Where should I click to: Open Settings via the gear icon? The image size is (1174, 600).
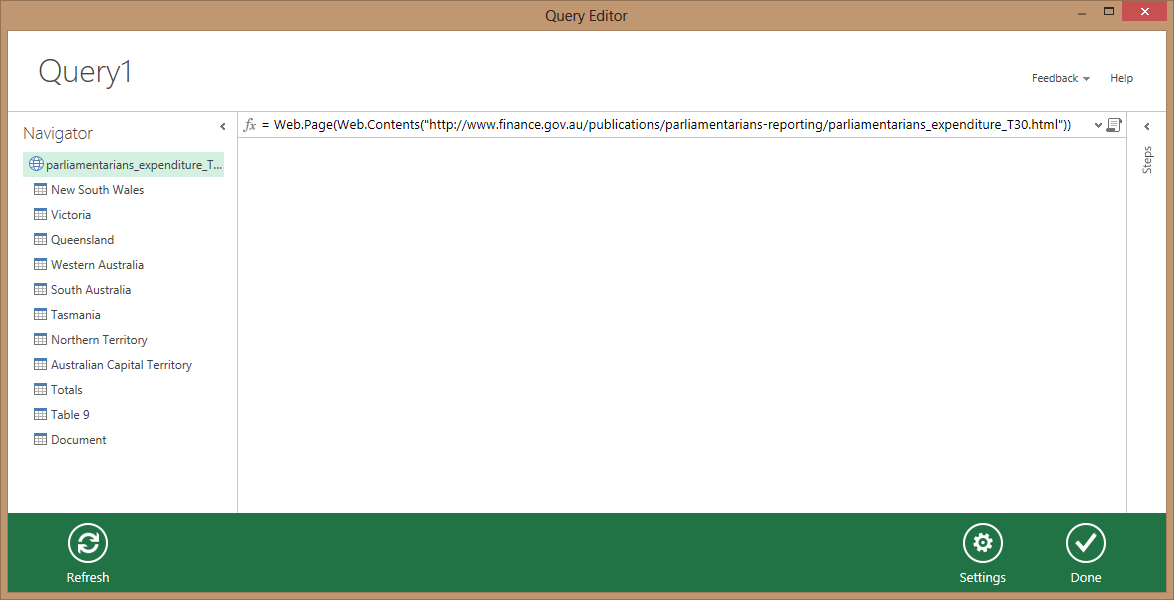click(x=982, y=543)
